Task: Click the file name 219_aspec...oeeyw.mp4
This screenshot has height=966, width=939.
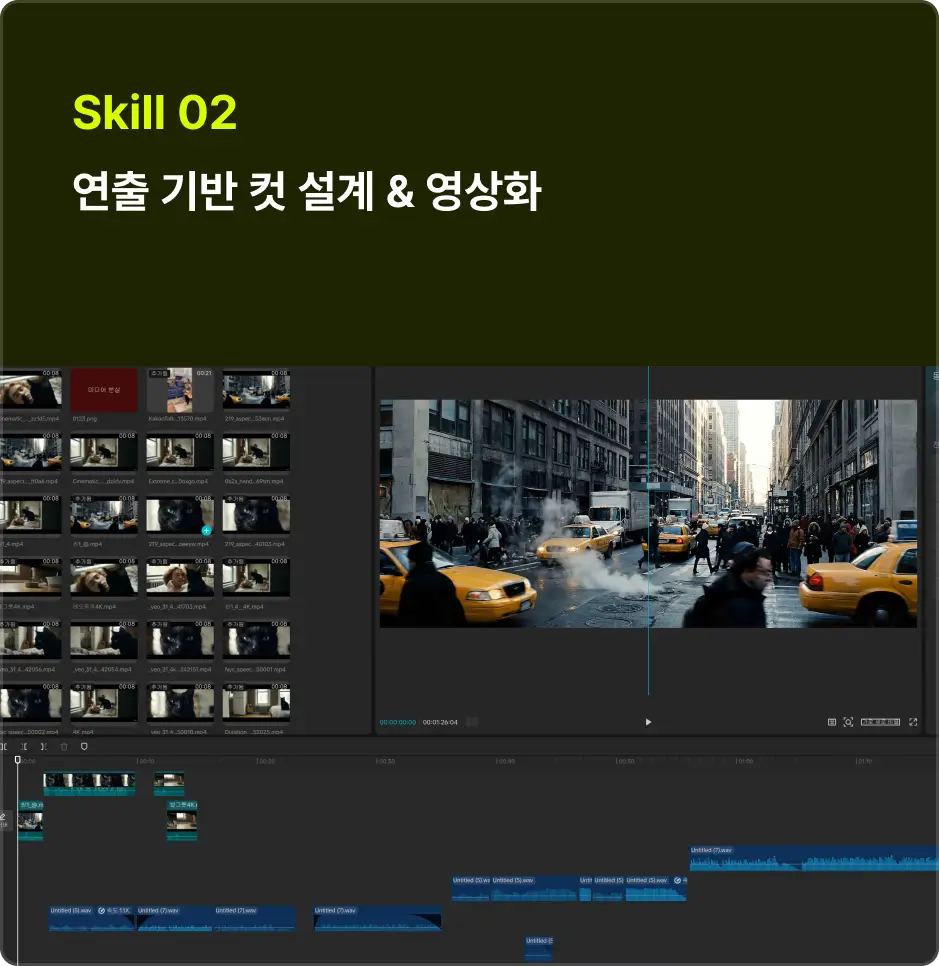Action: coord(179,544)
